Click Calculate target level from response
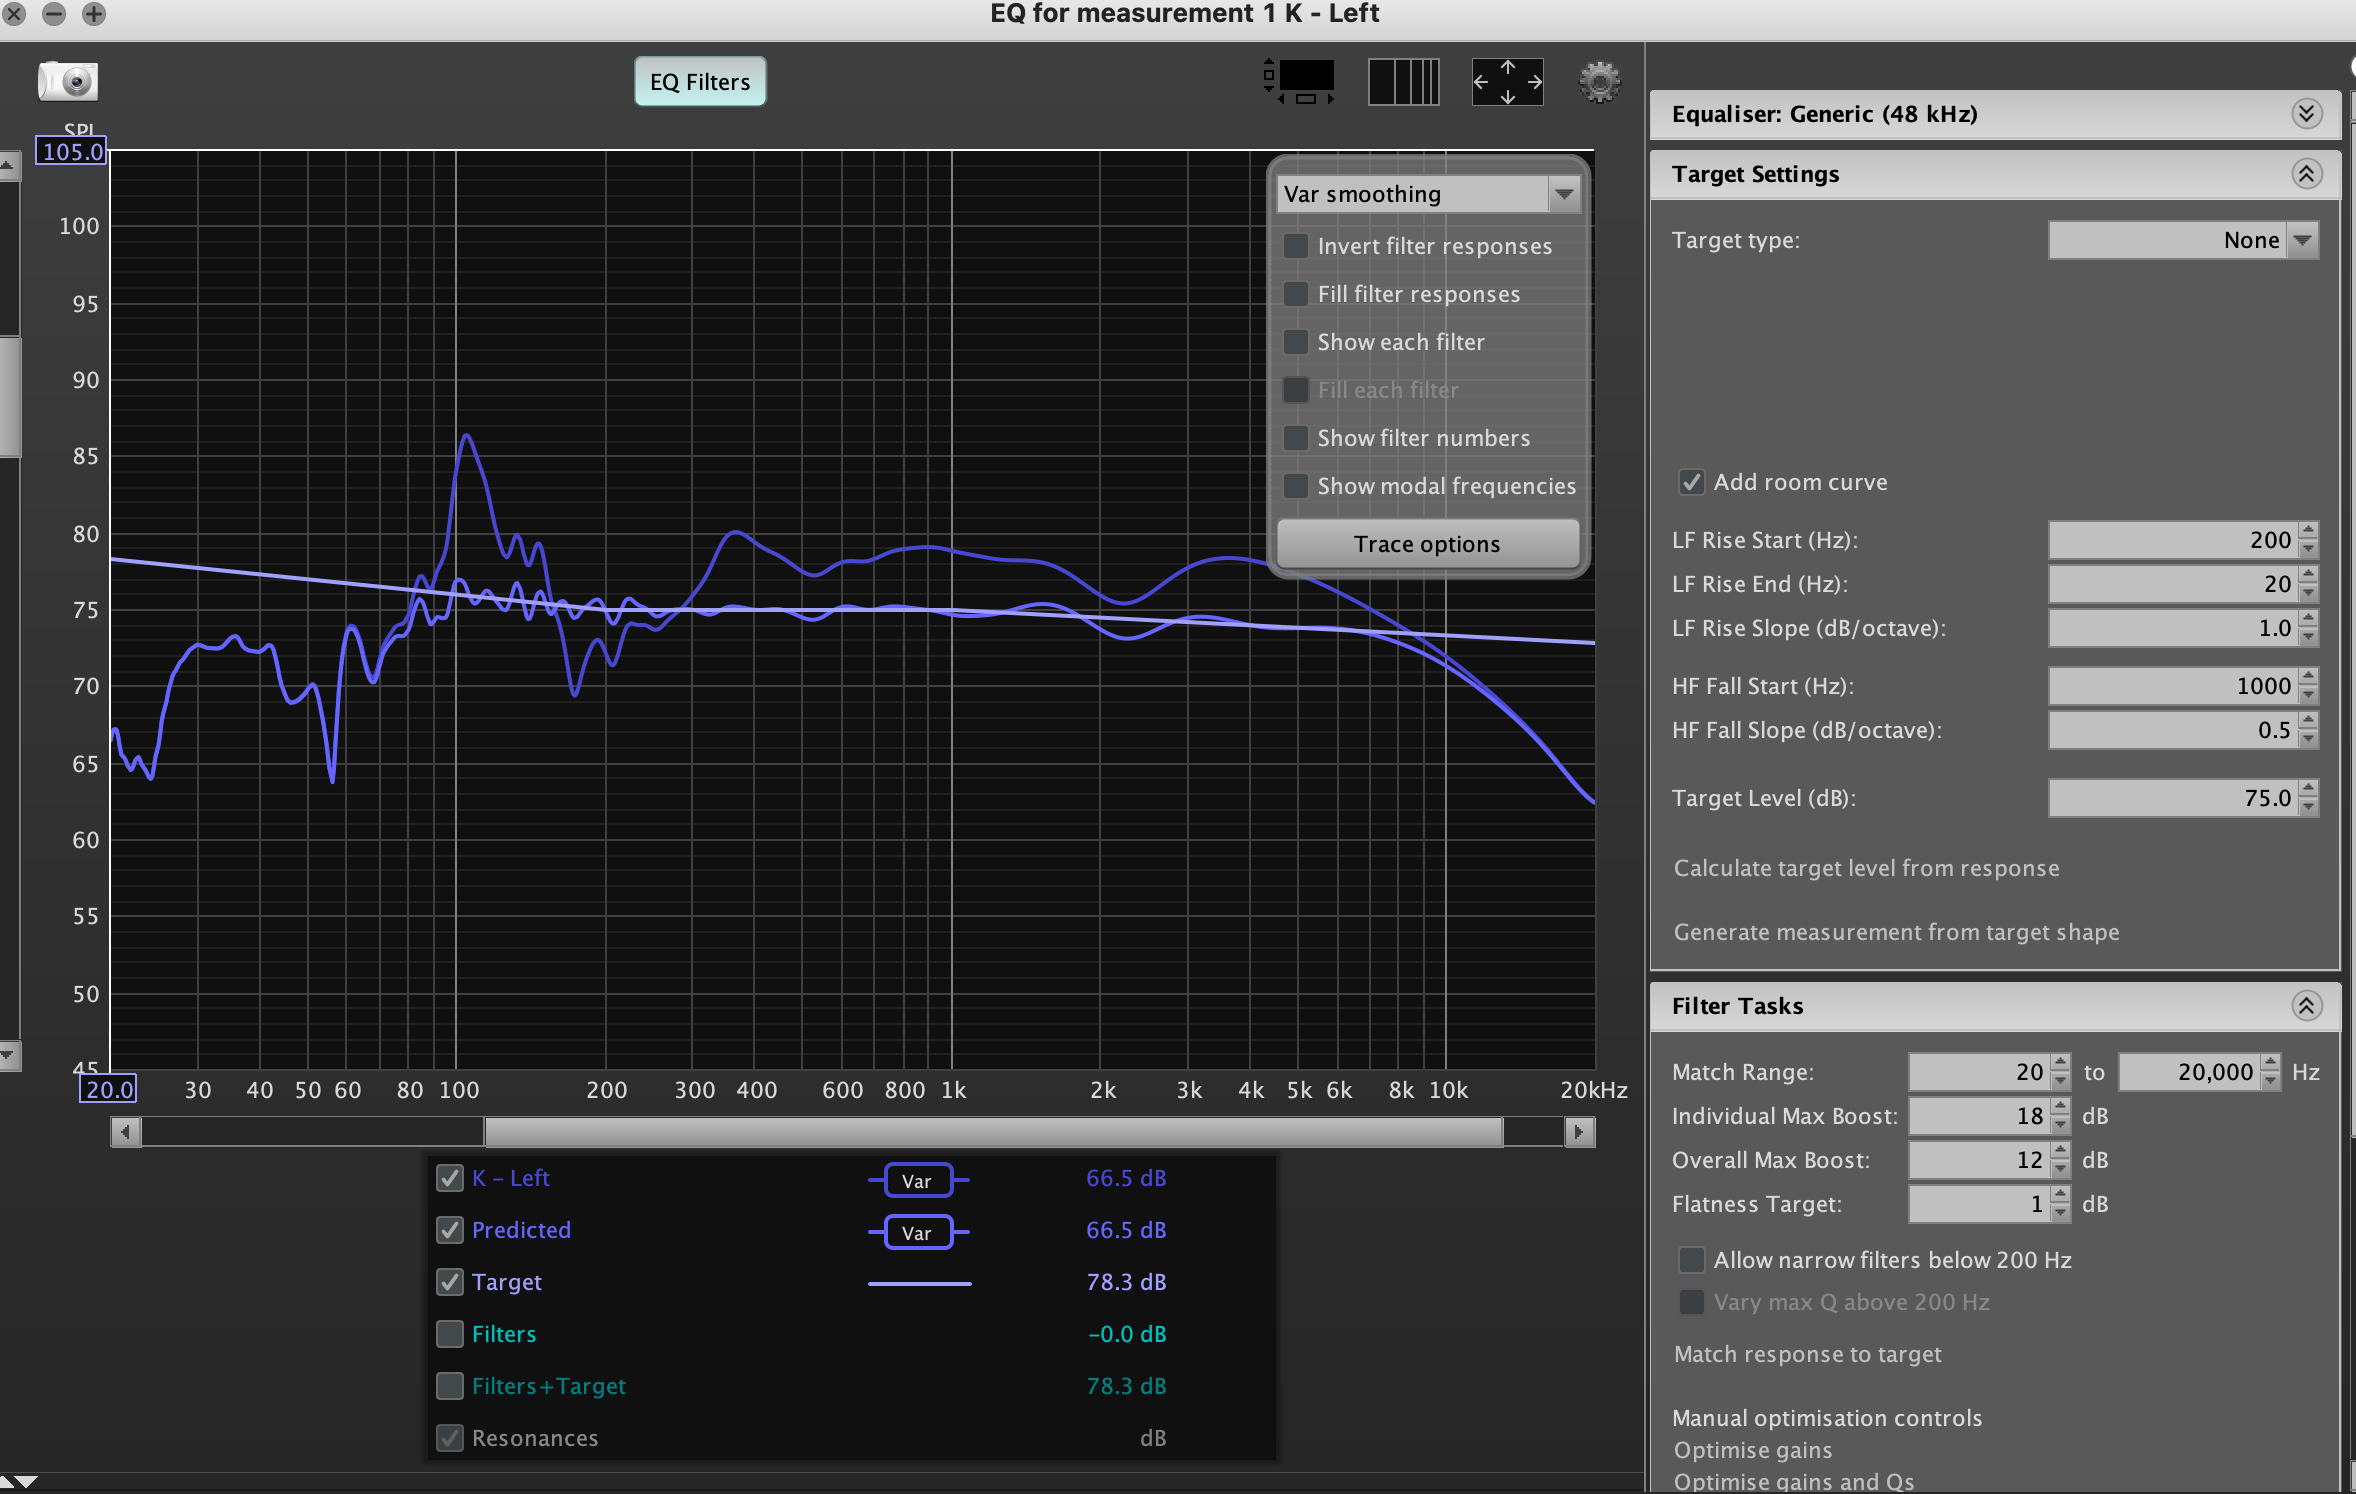 1866,868
